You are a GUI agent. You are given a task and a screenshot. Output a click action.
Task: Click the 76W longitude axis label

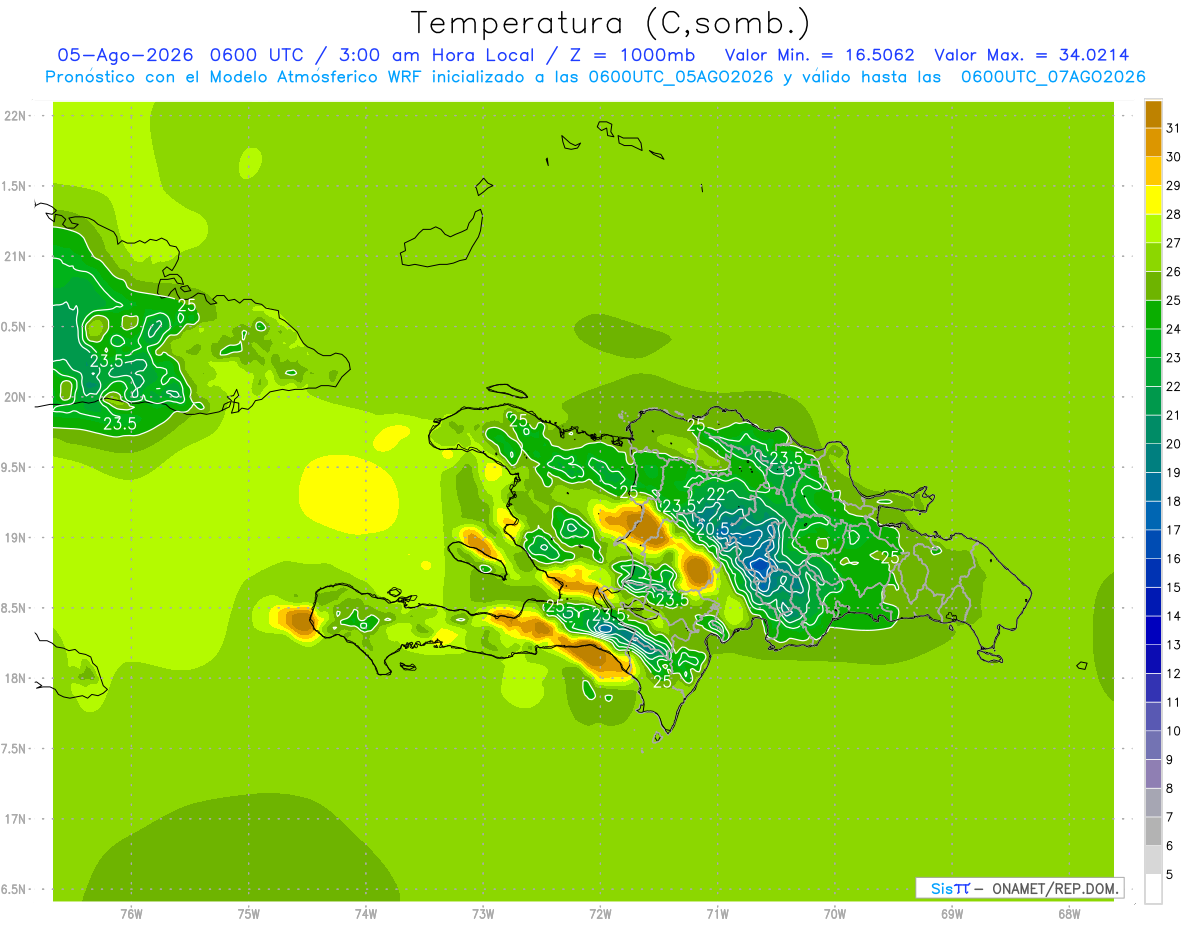(131, 914)
